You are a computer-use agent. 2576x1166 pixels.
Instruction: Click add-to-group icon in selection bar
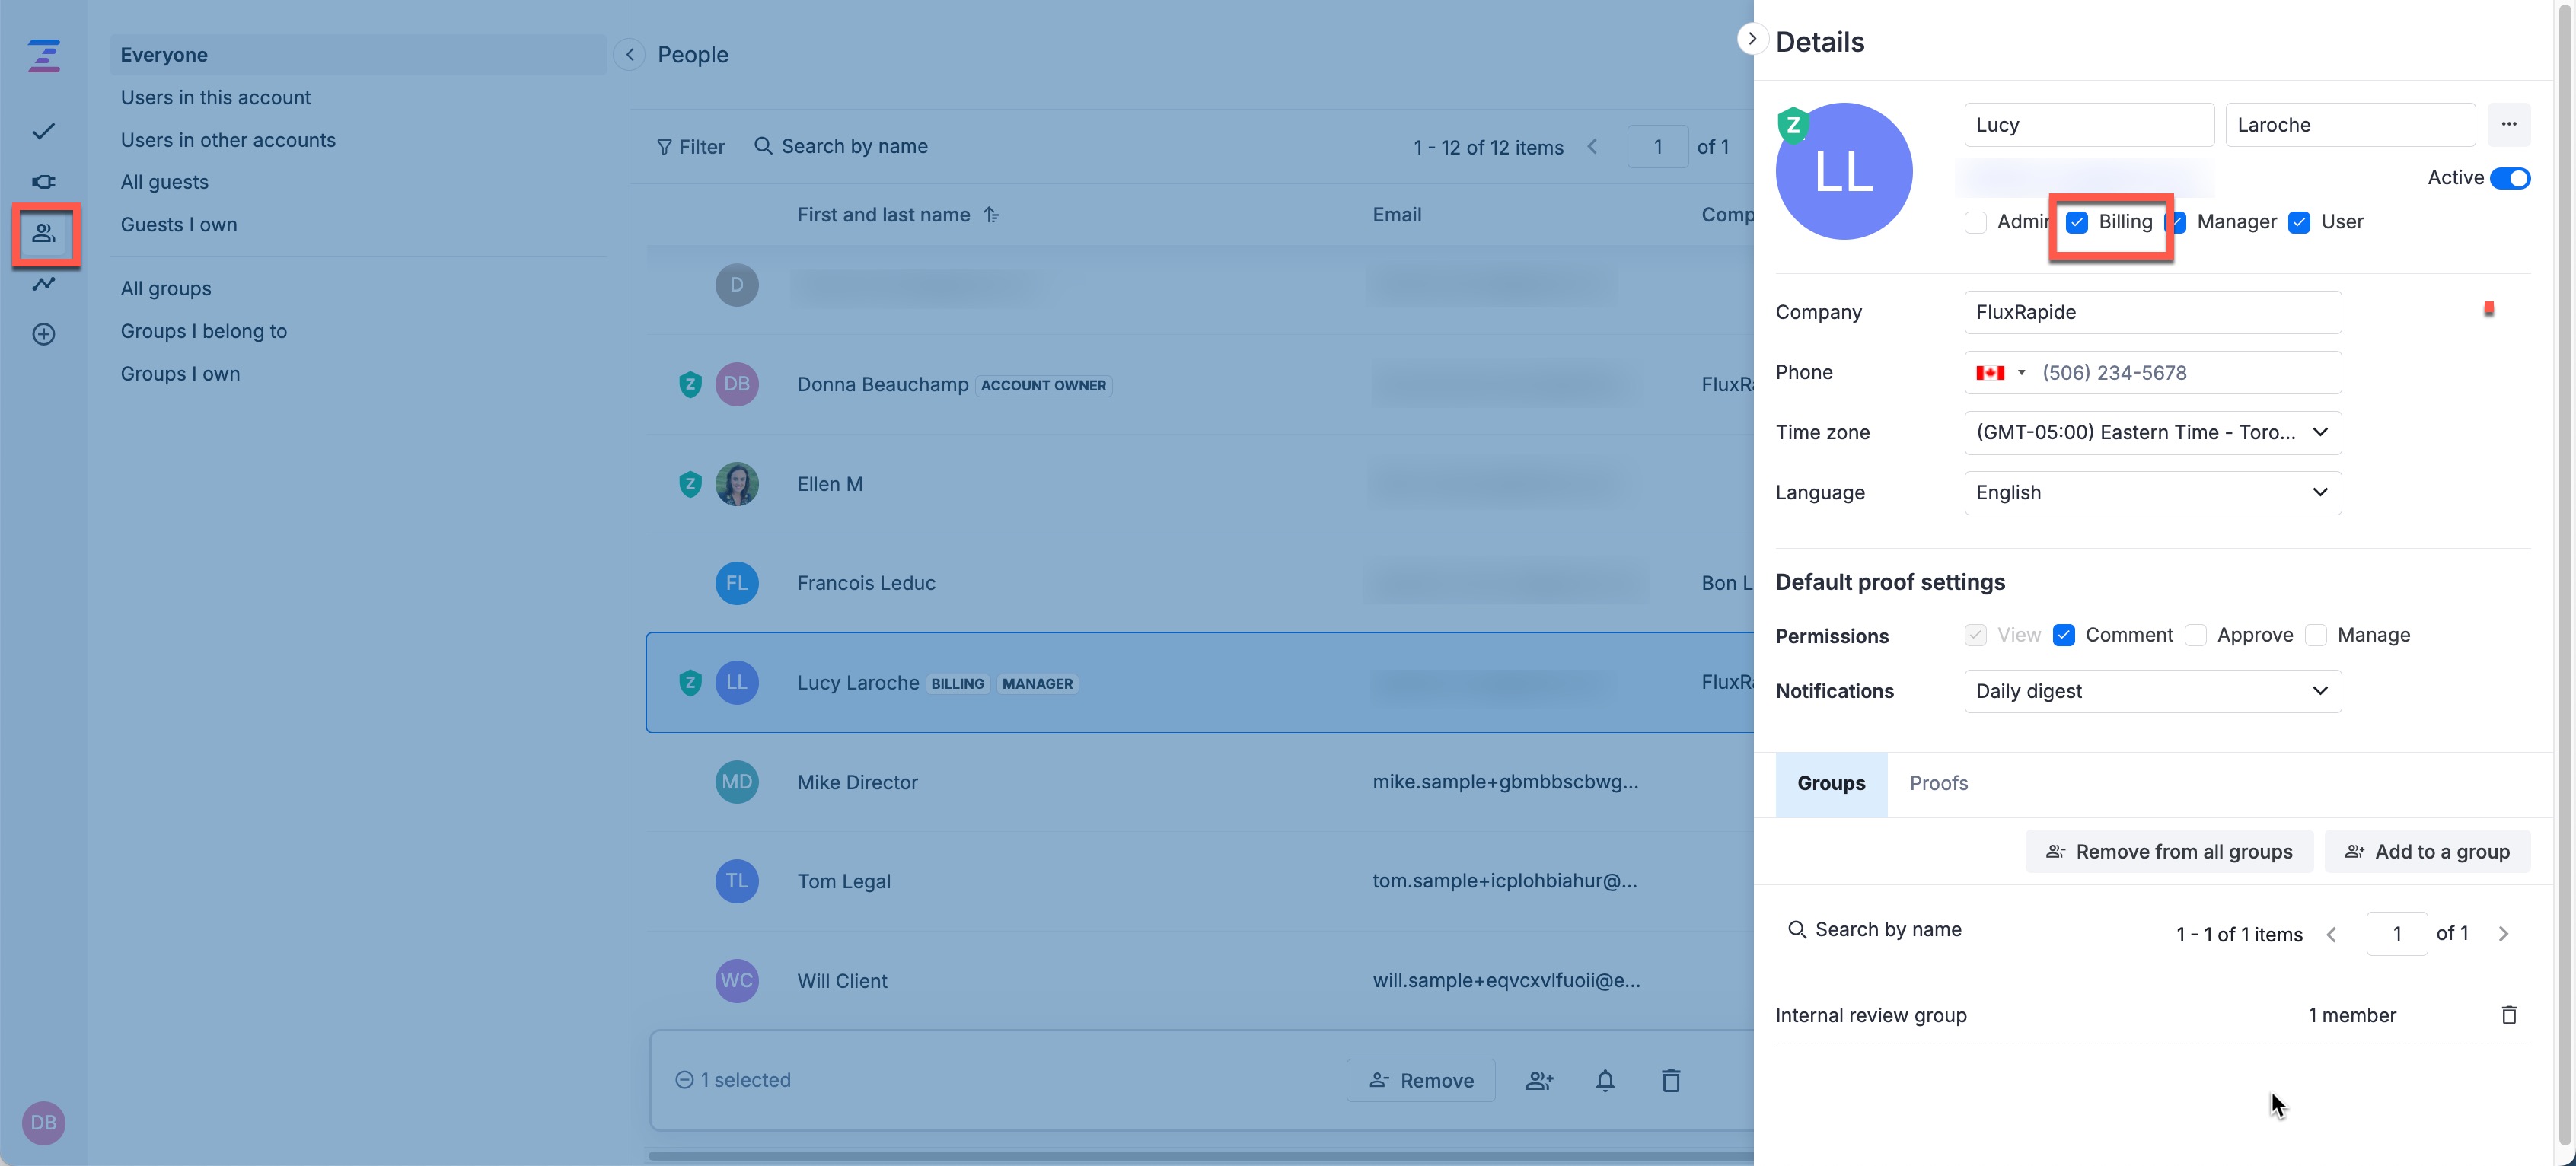[x=1538, y=1080]
